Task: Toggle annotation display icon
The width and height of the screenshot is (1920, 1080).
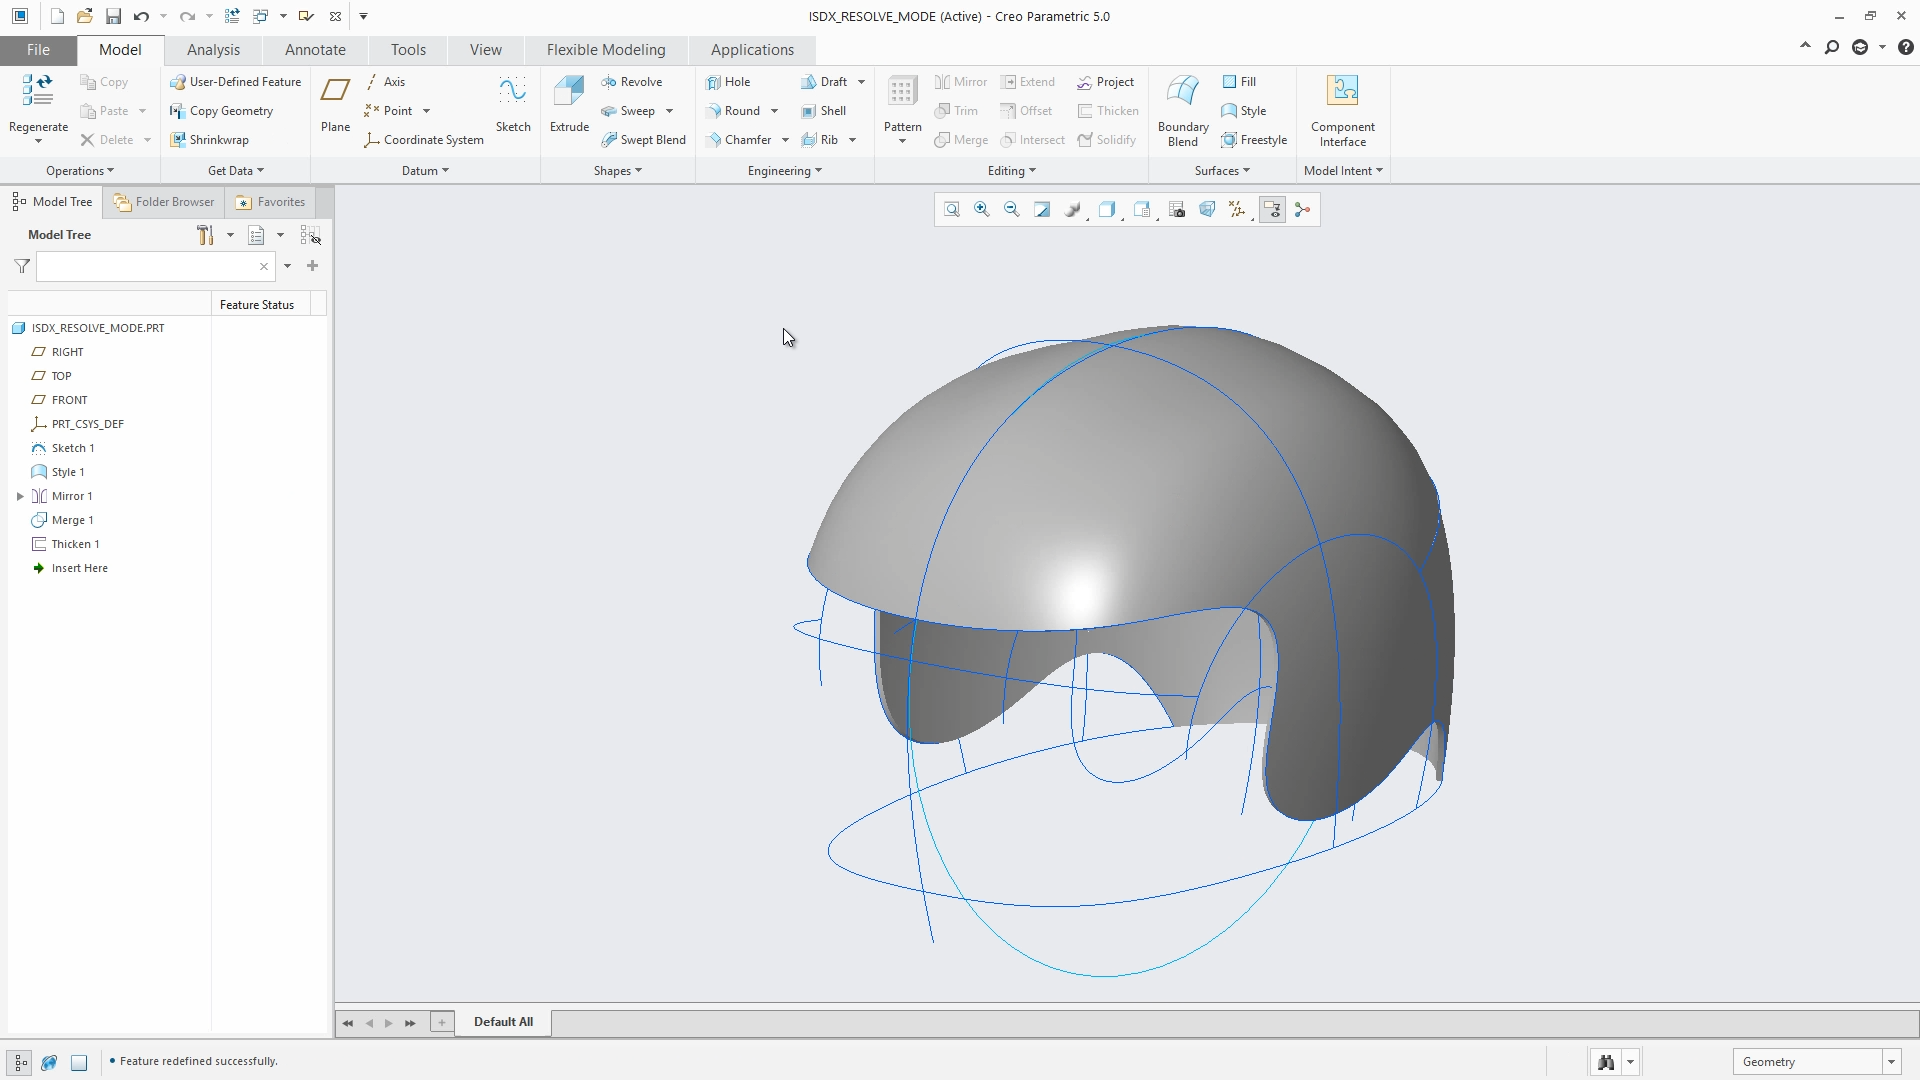Action: point(1272,210)
